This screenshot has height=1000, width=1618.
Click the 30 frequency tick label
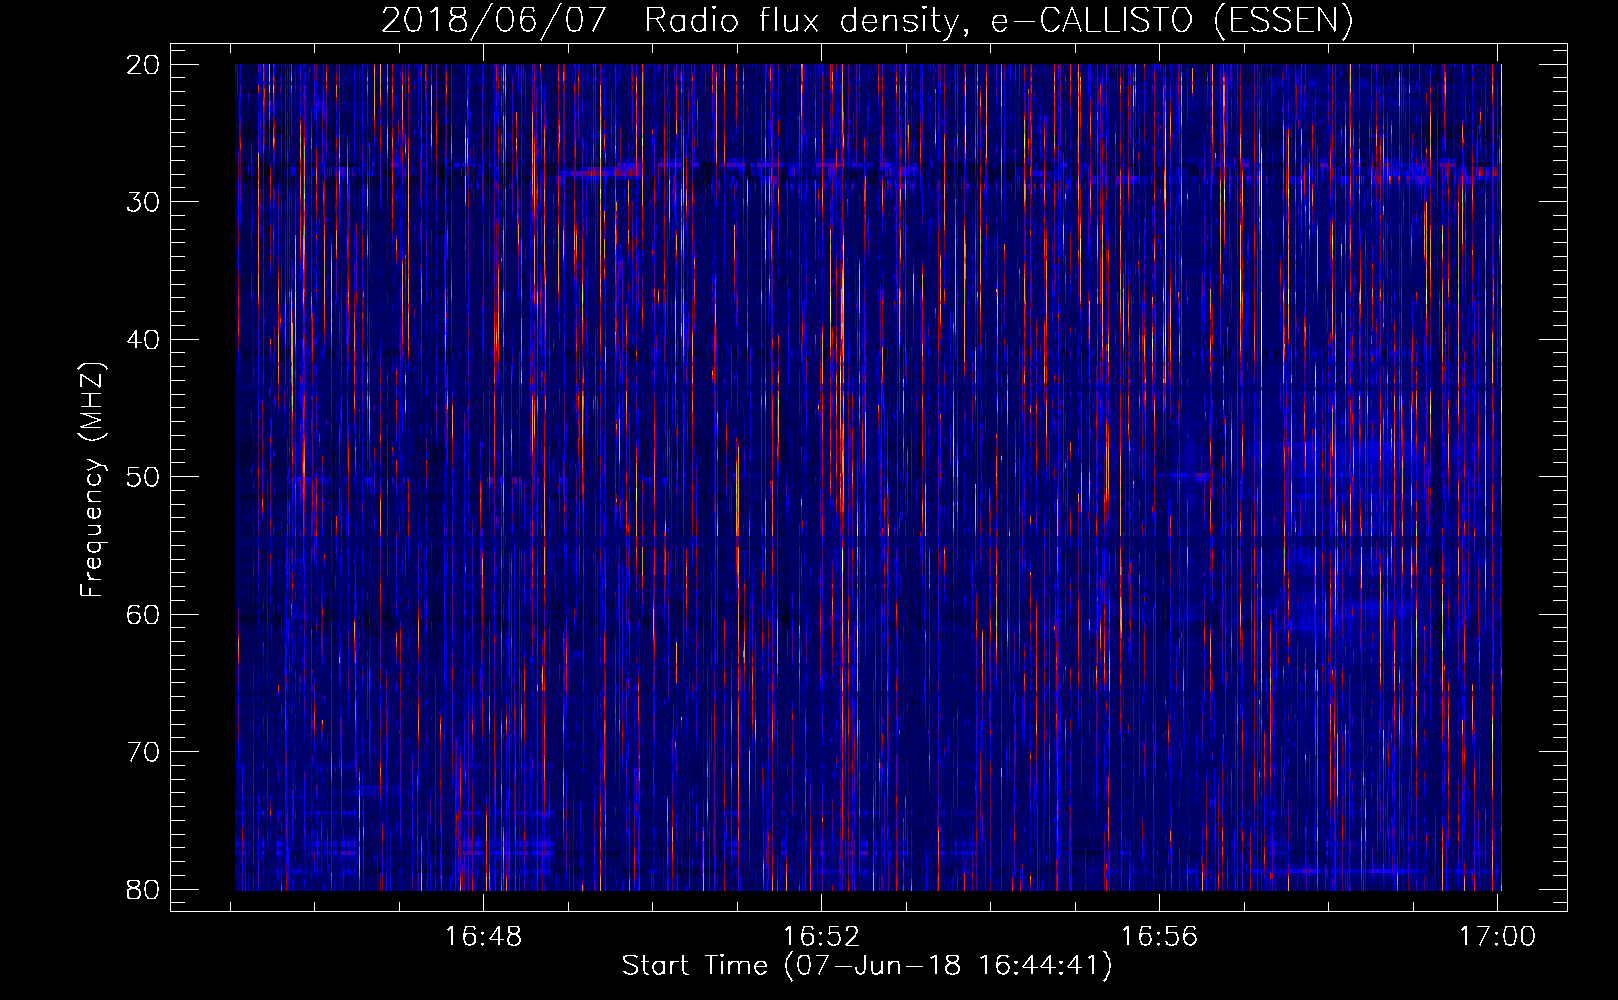[x=144, y=202]
